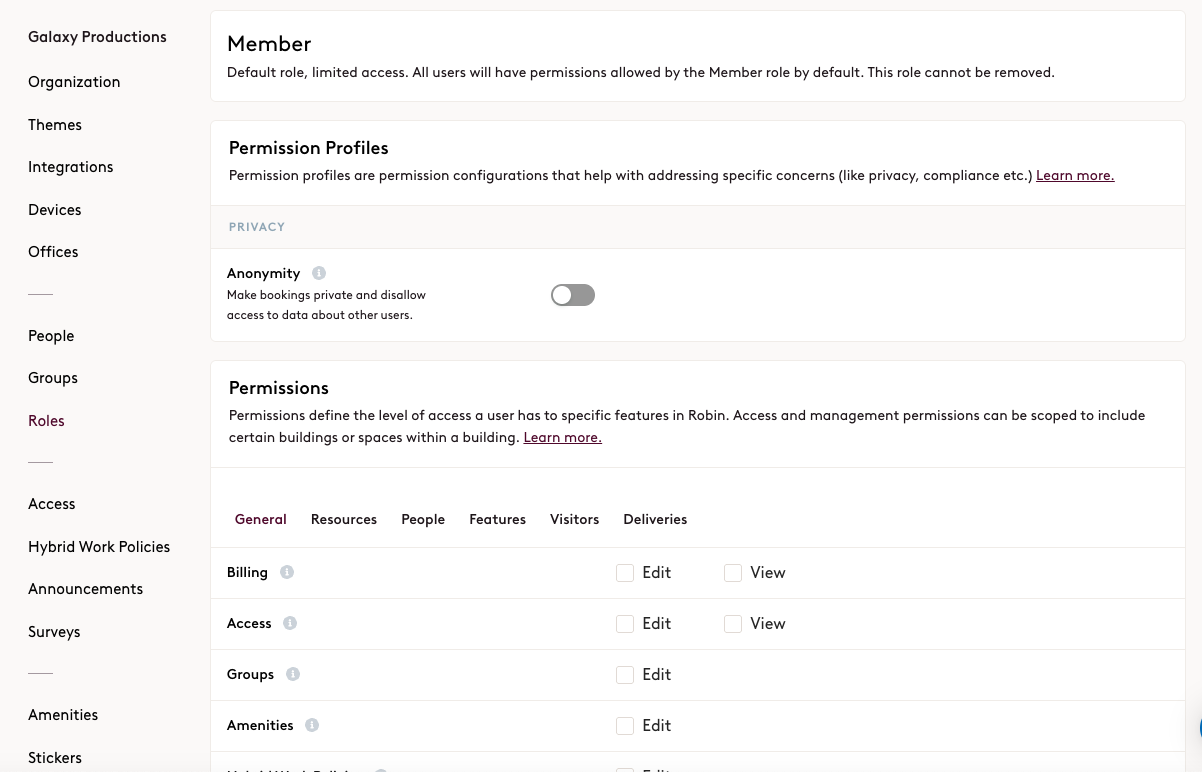Navigate to the People settings page
This screenshot has height=772, width=1202.
51,336
